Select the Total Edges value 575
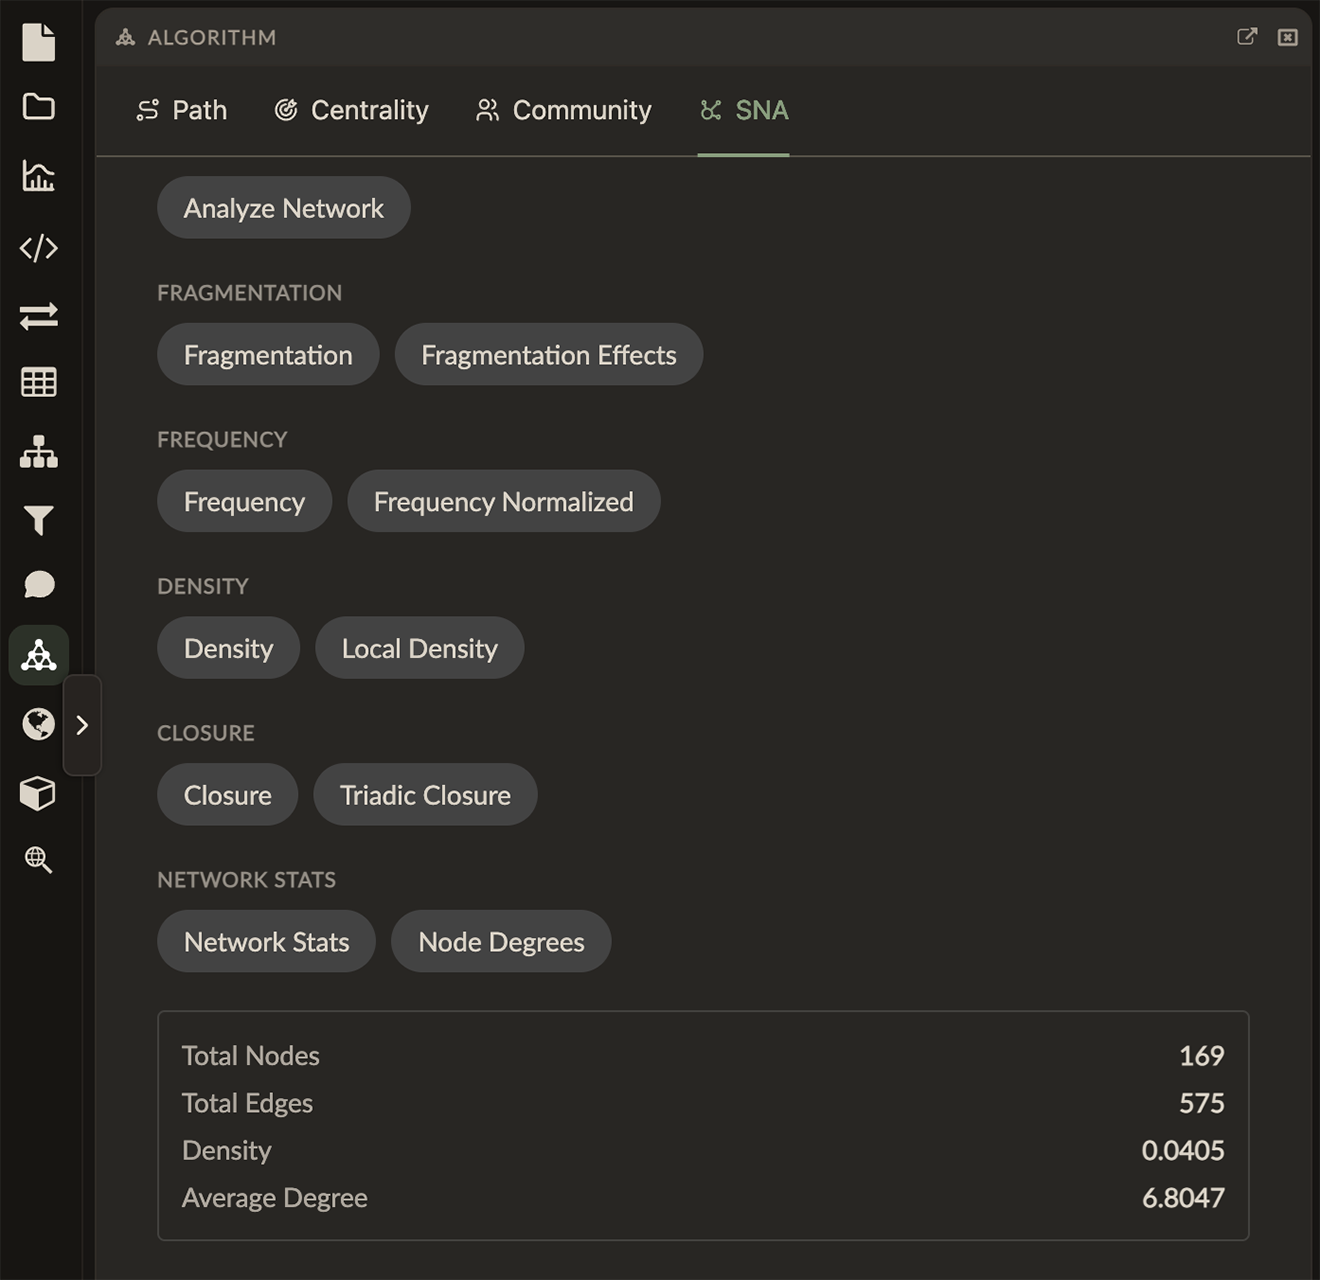1320x1280 pixels. click(x=1201, y=1103)
